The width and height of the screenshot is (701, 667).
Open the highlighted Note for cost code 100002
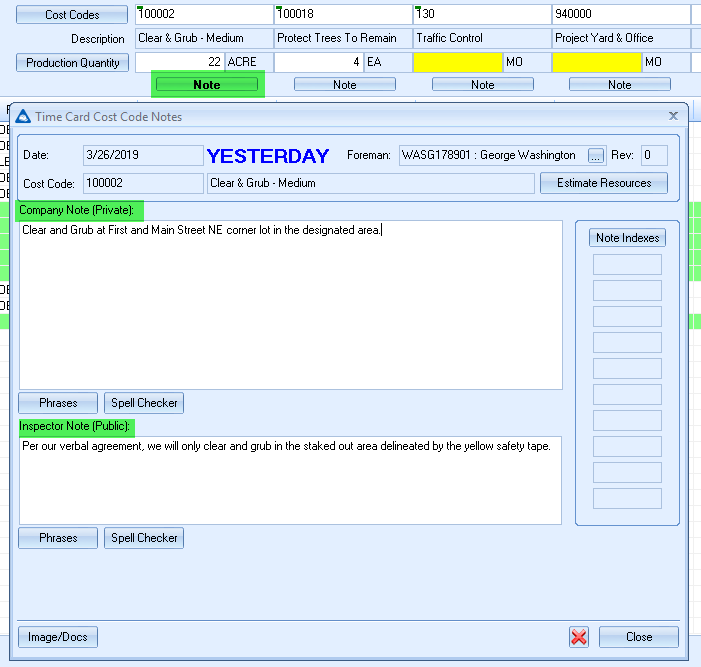tap(207, 84)
